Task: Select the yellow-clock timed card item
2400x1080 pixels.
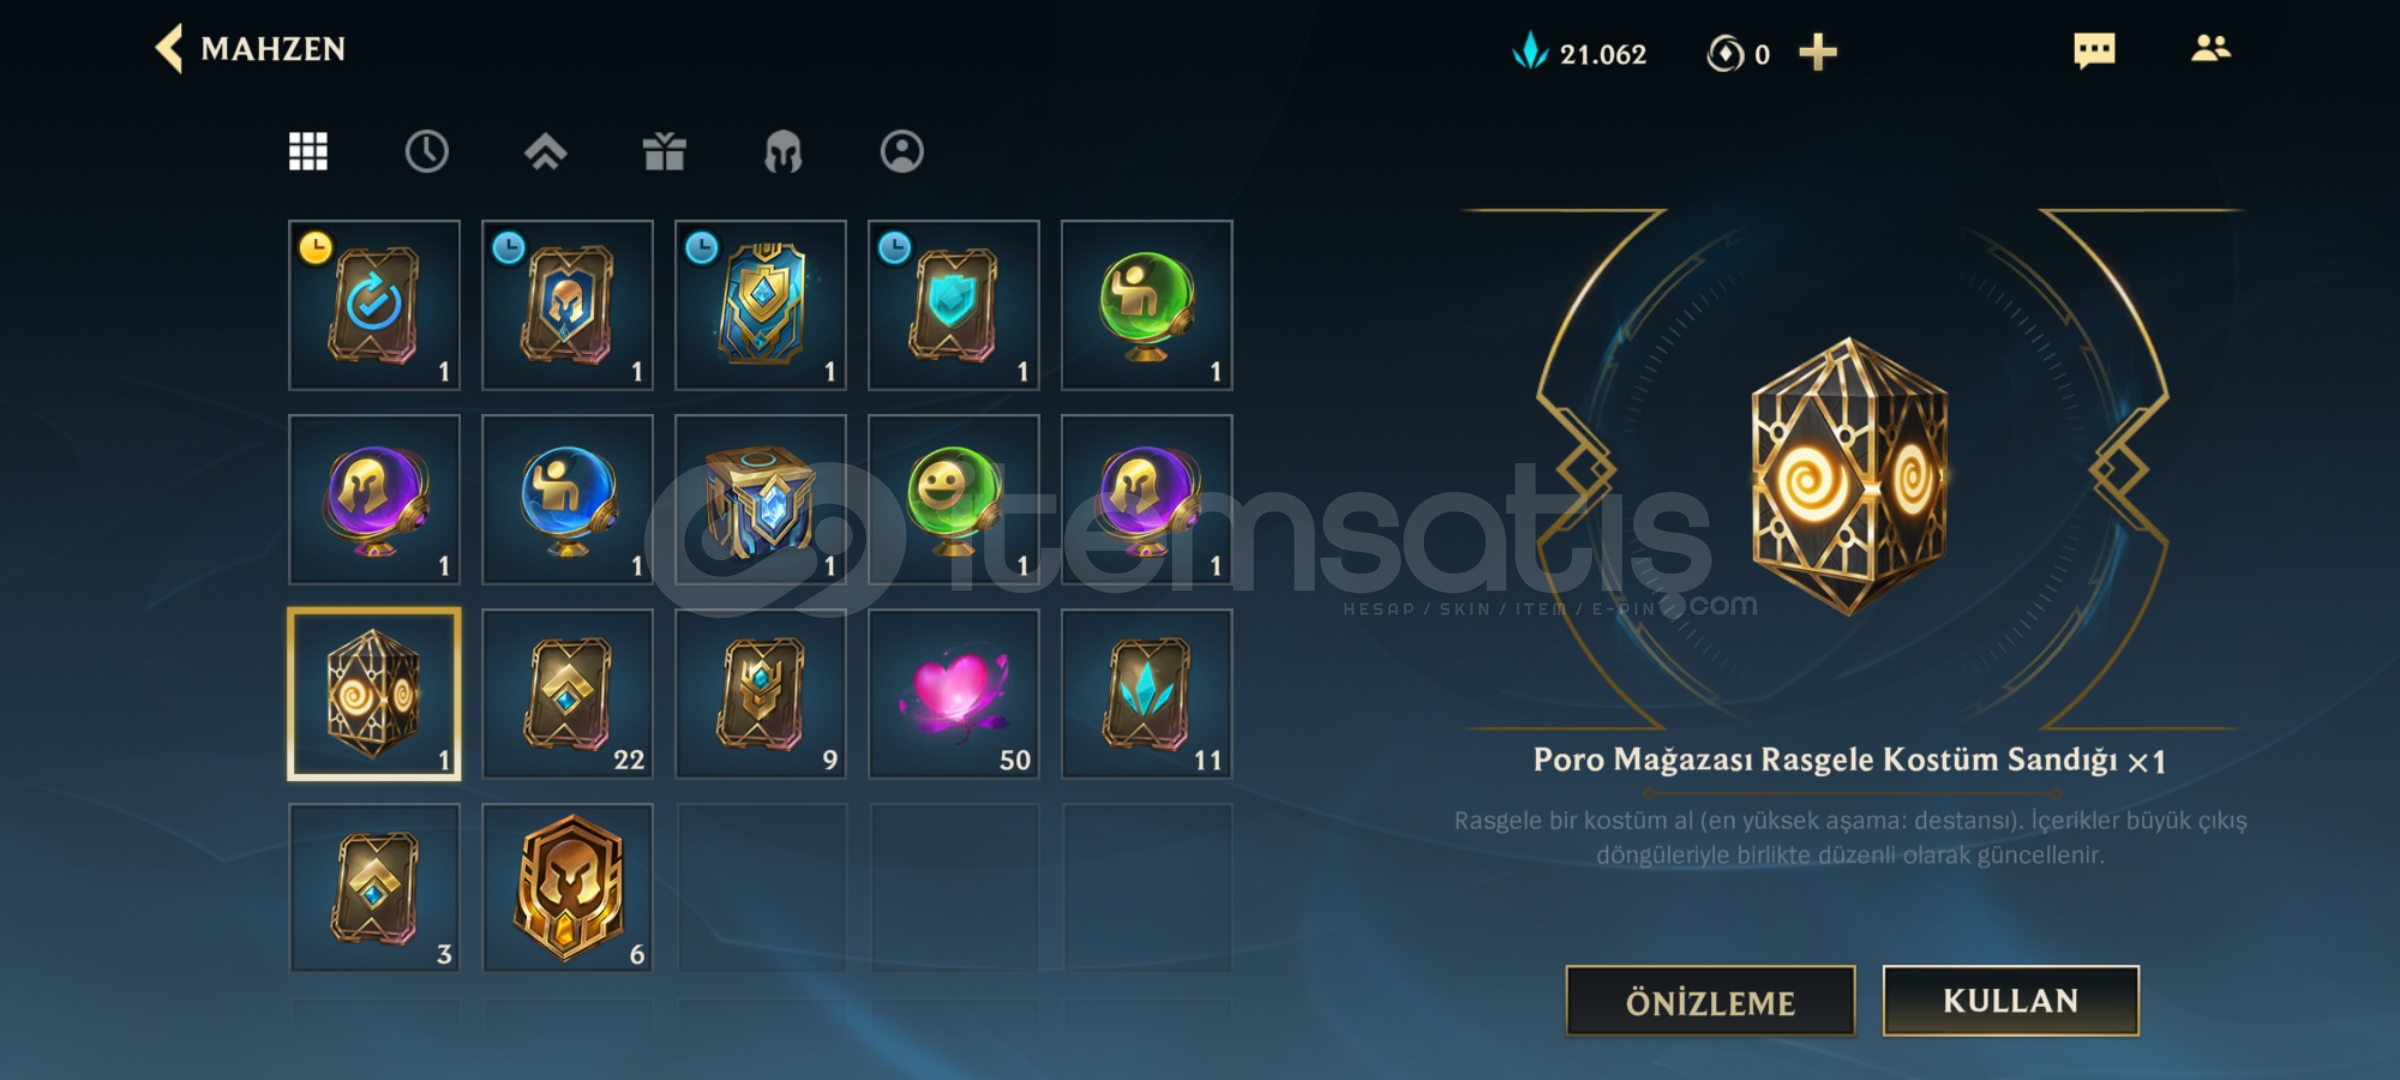Action: (x=375, y=305)
